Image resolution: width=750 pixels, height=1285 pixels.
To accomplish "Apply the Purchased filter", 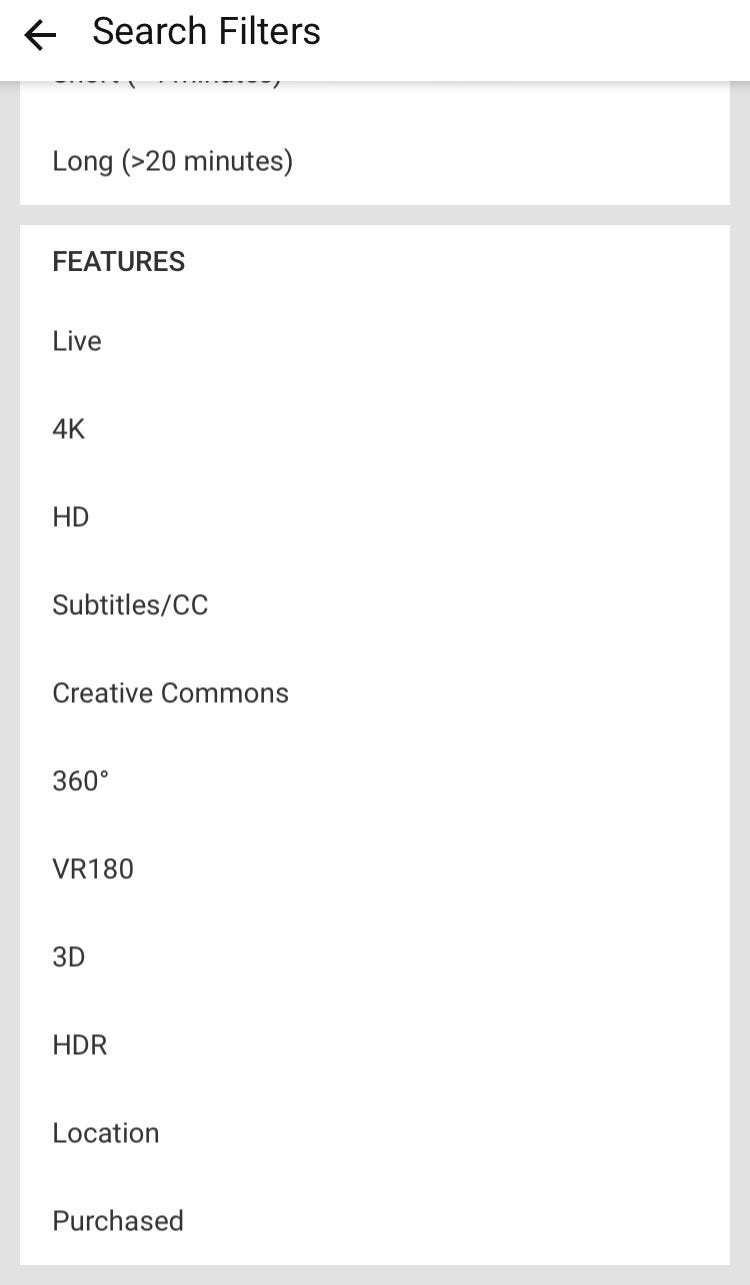I will point(374,1221).
